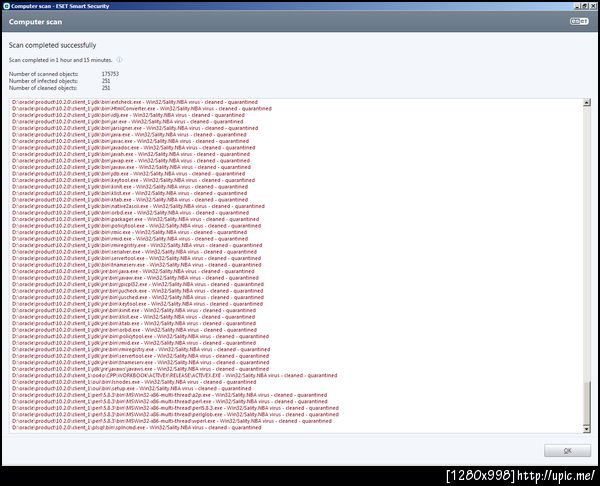Minimize the Computer scan window
The width and height of the screenshot is (600, 486).
point(577,6)
